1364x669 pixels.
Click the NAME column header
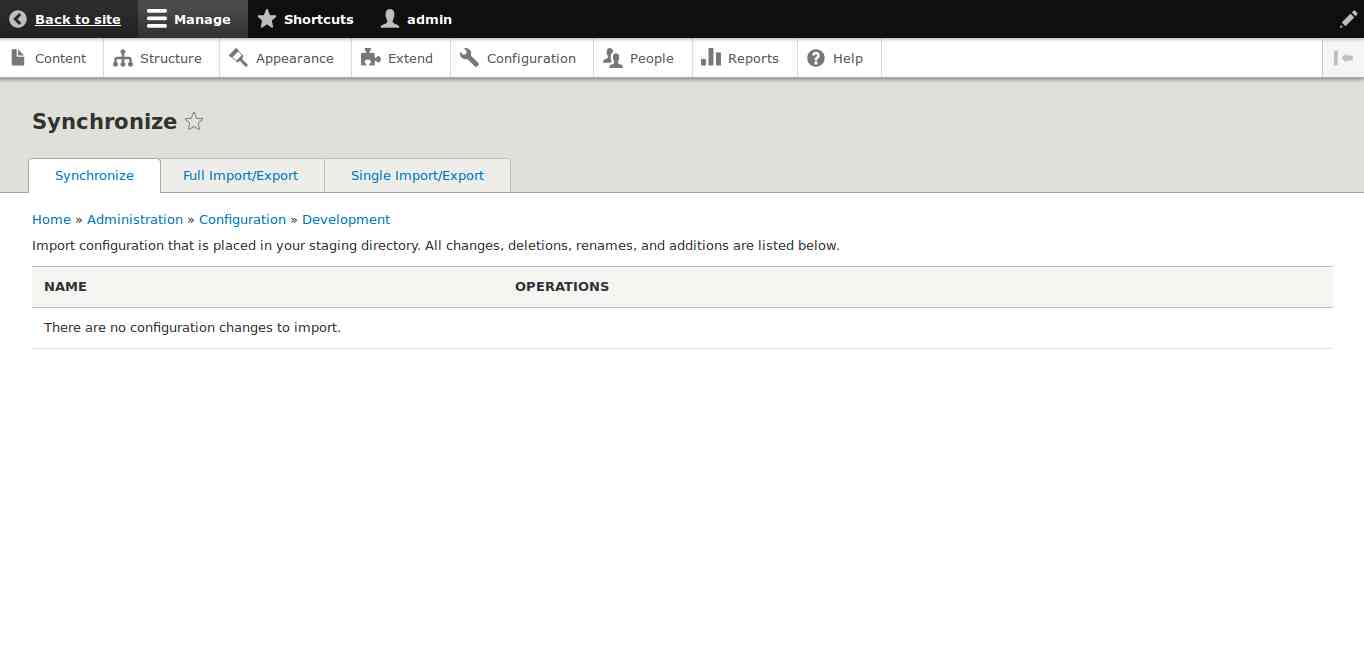[x=65, y=287]
